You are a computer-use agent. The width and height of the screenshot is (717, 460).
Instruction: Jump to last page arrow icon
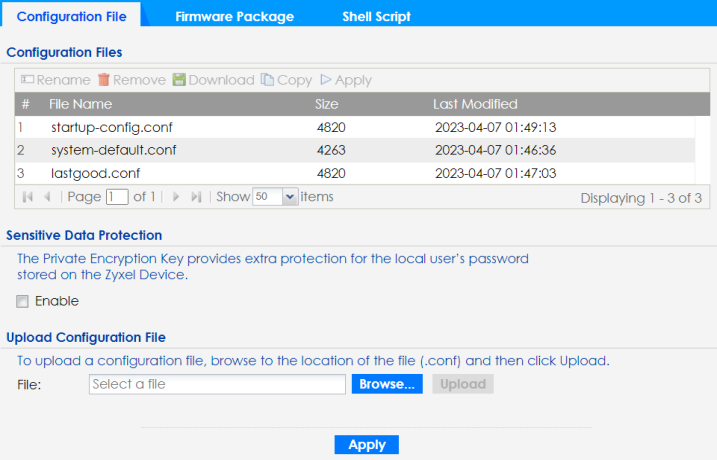(196, 198)
